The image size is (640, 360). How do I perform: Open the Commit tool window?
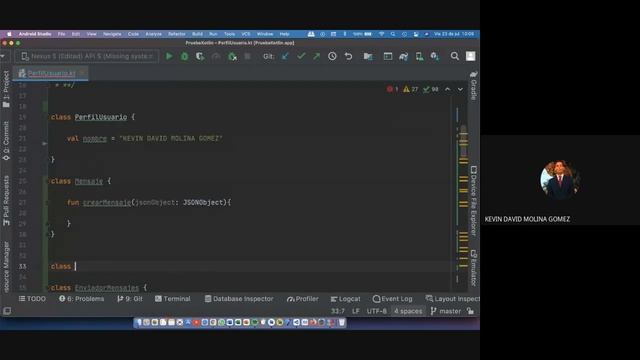(x=6, y=140)
